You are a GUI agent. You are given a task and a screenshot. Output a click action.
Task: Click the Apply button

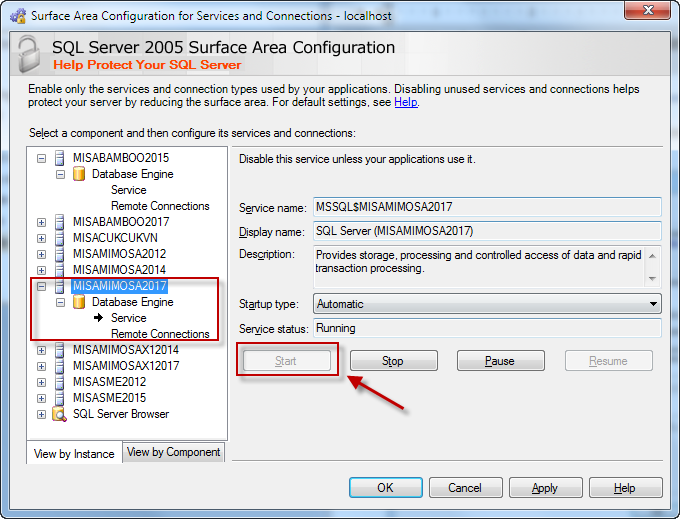pos(546,488)
